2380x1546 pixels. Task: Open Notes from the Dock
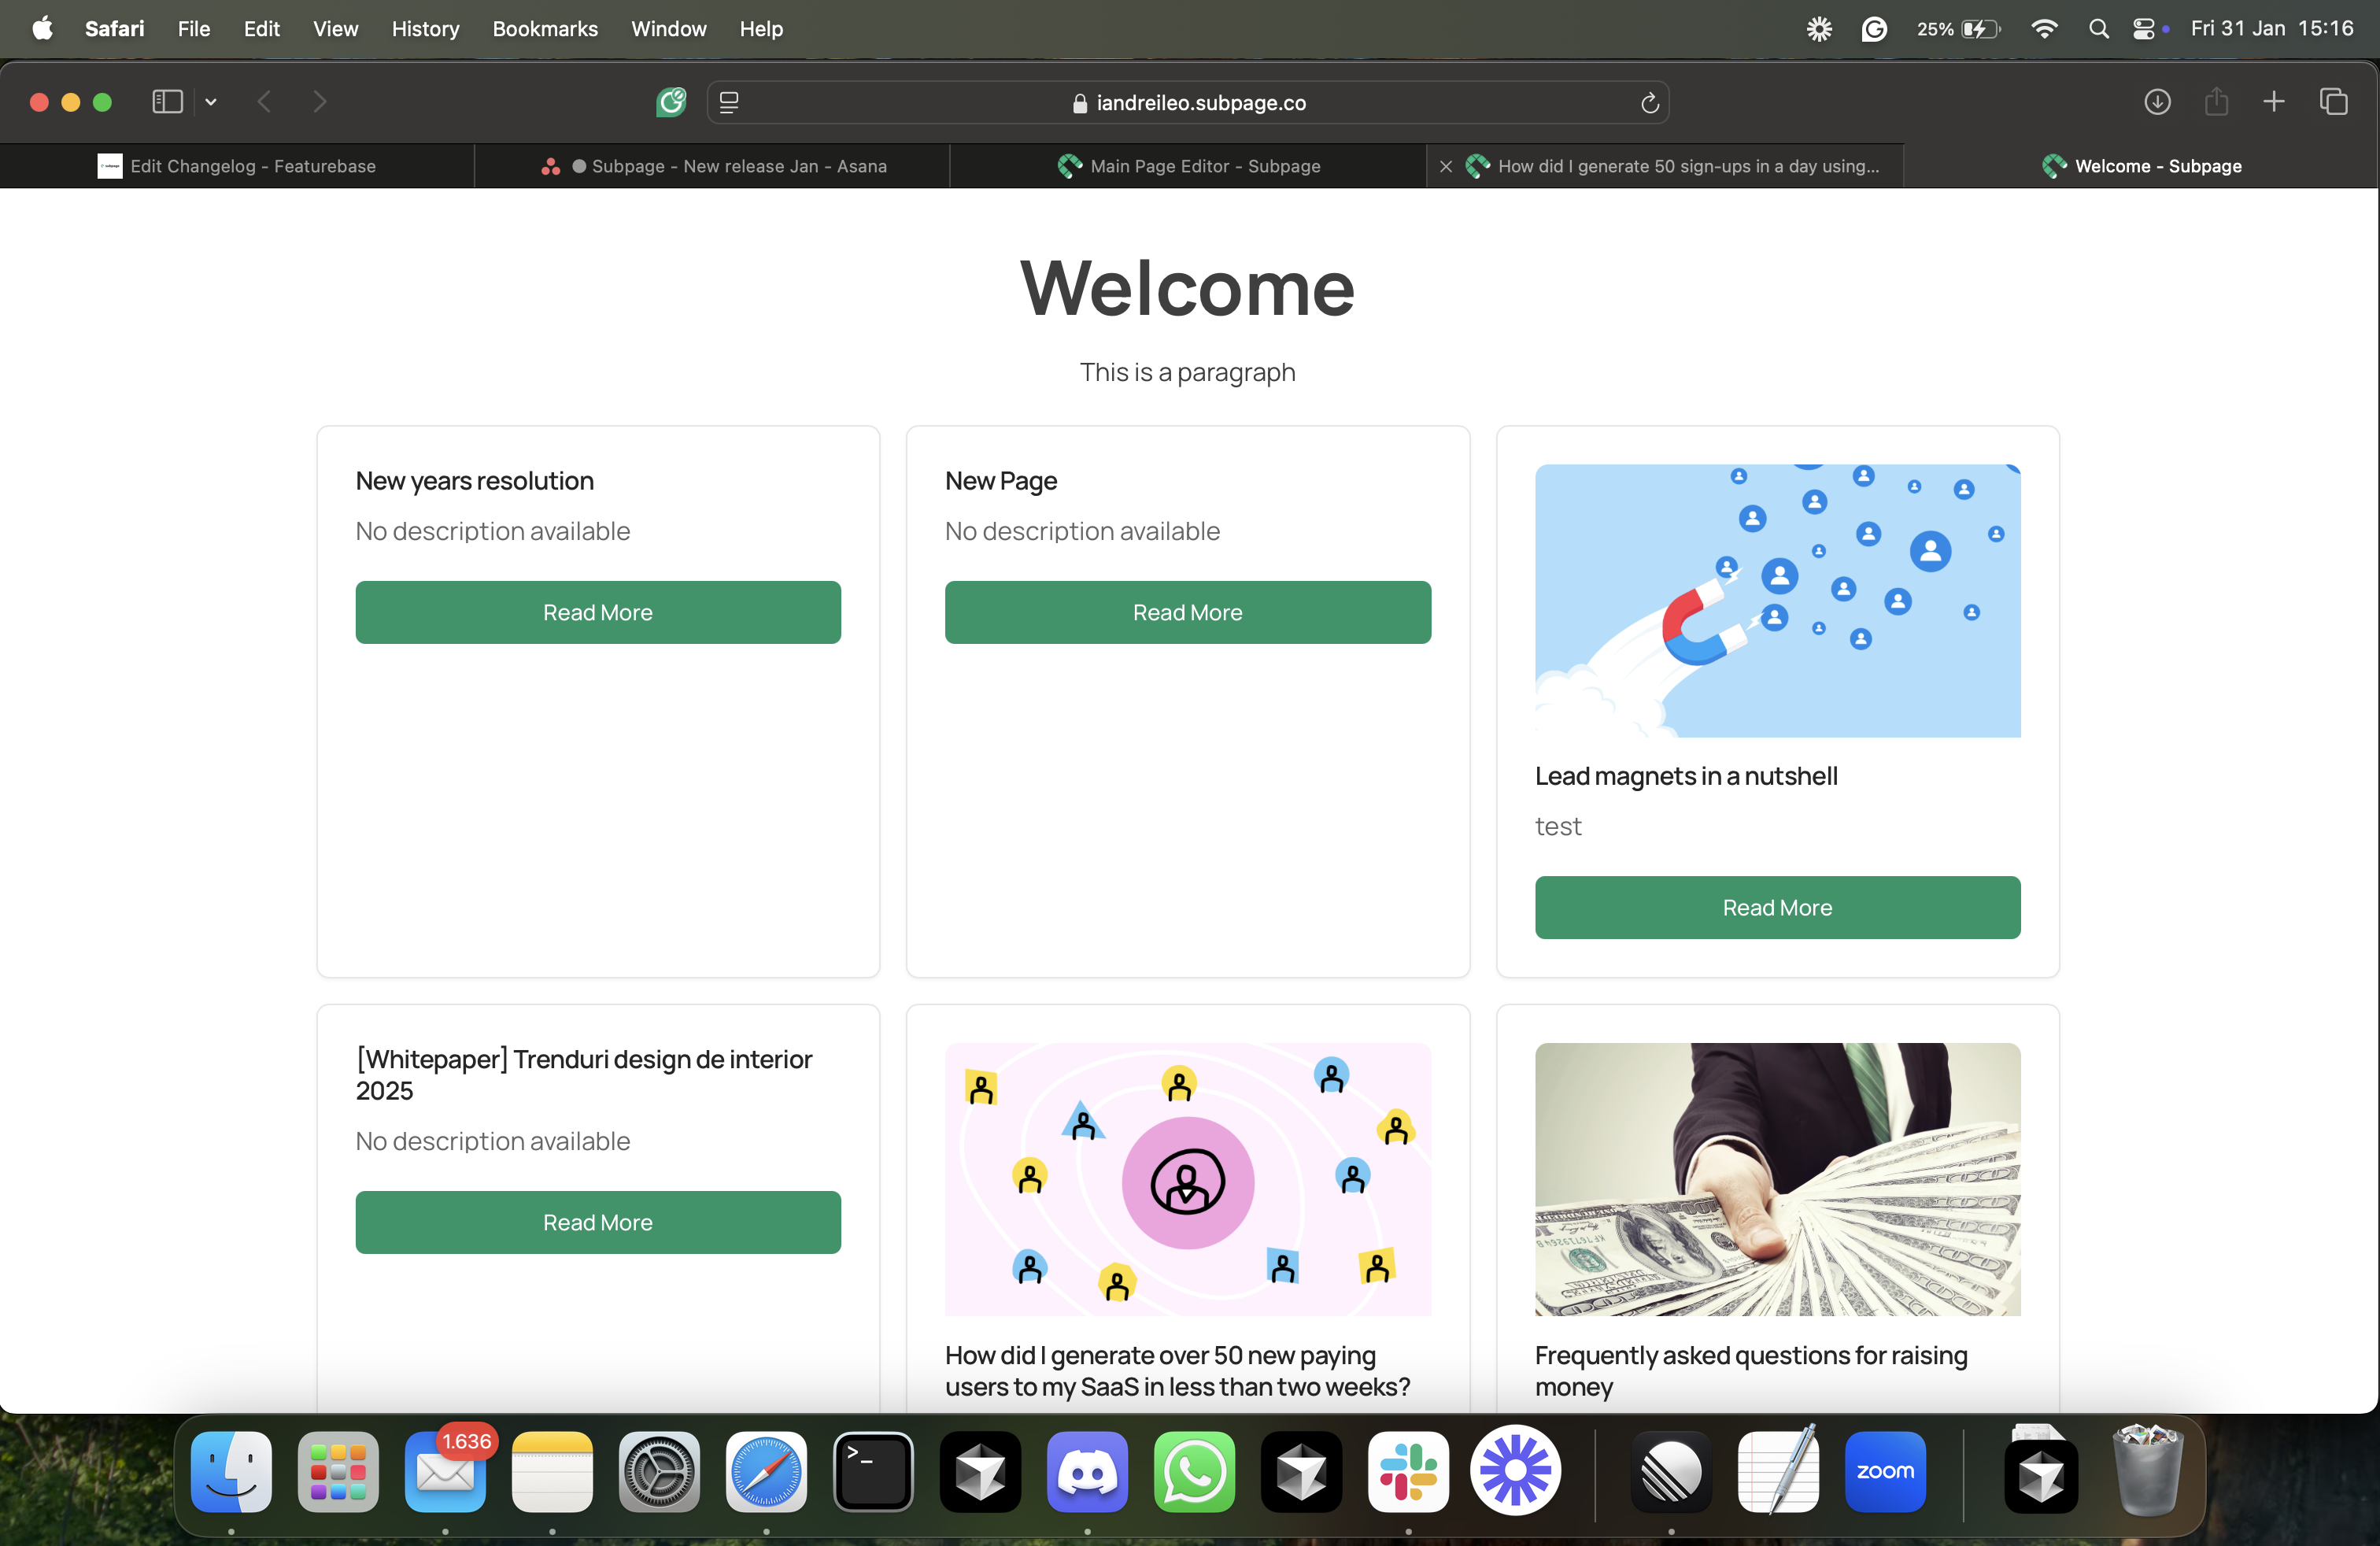coord(552,1471)
